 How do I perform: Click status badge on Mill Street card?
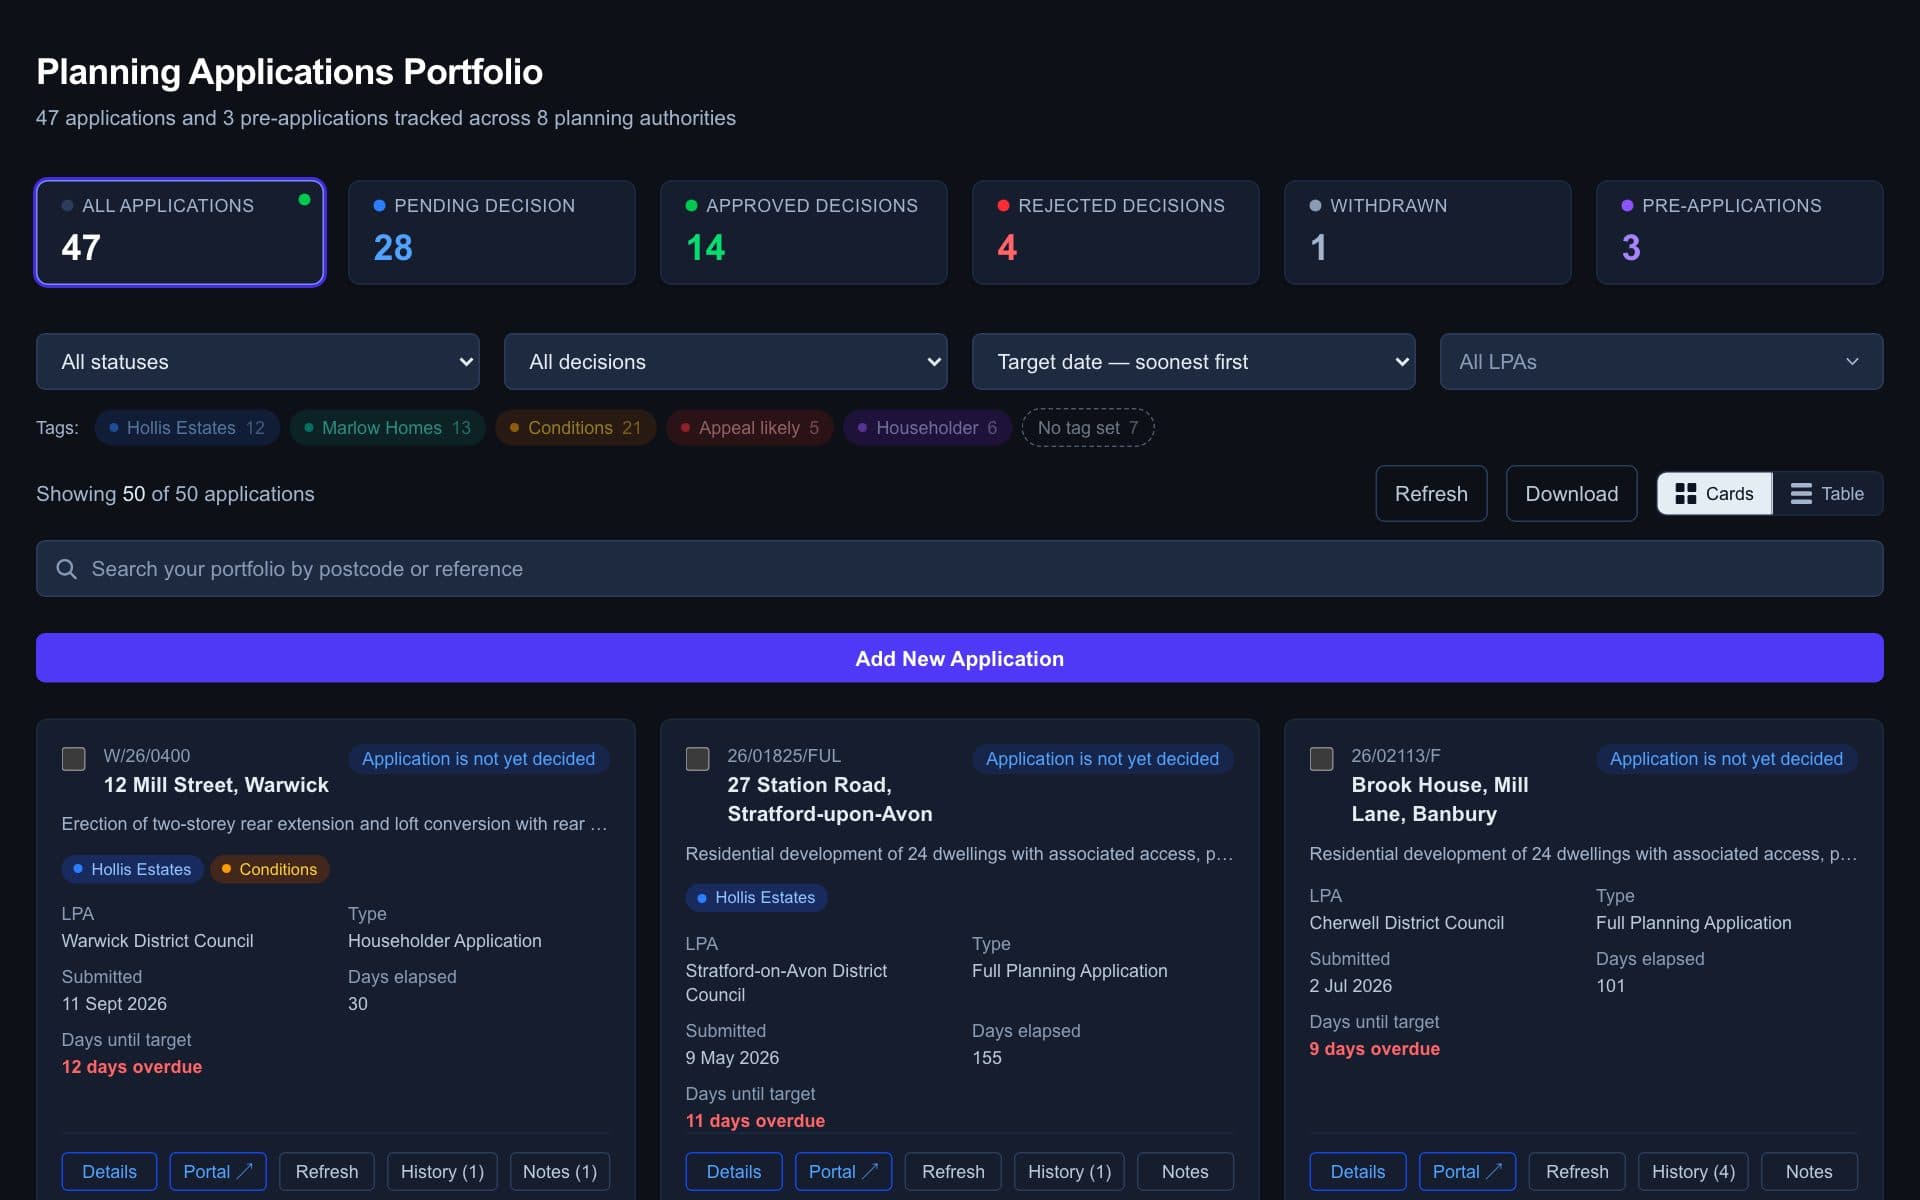click(479, 759)
